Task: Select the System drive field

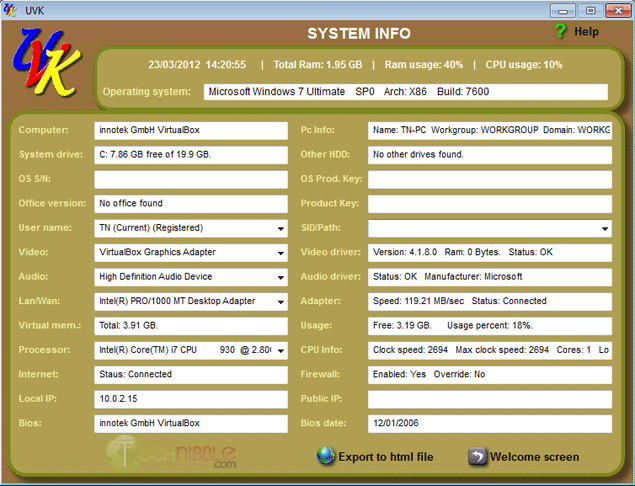Action: (x=191, y=155)
